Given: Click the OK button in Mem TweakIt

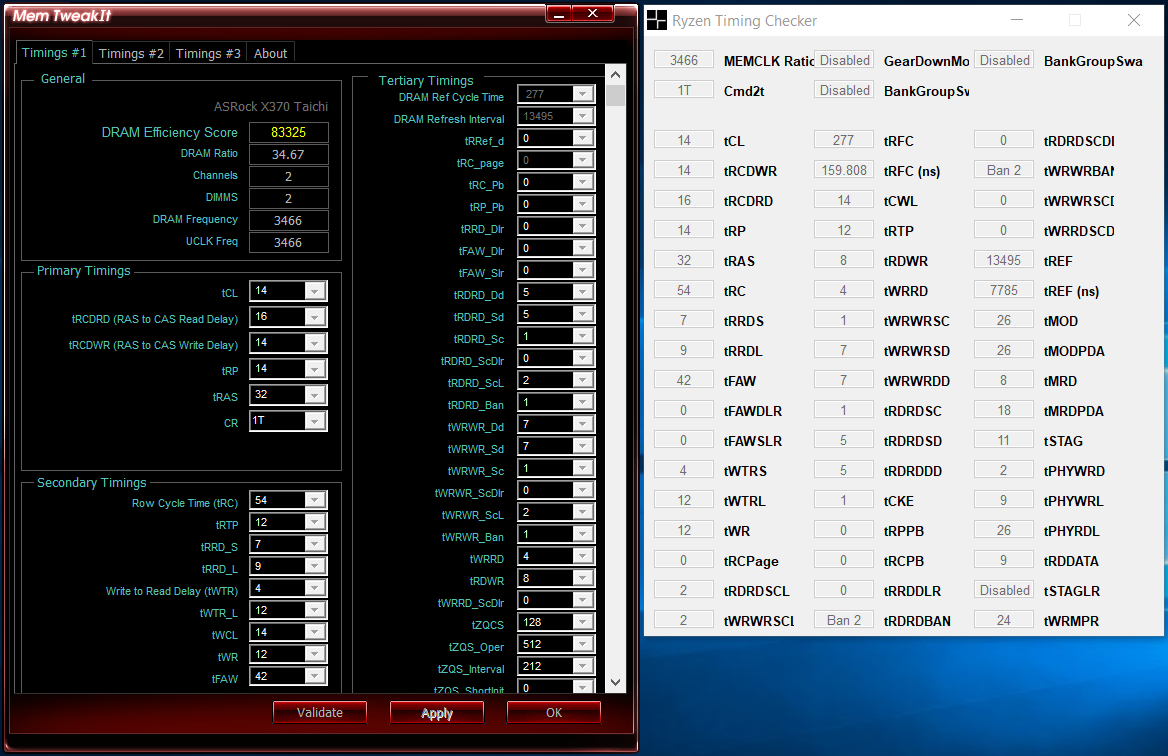Looking at the screenshot, I should [x=553, y=713].
